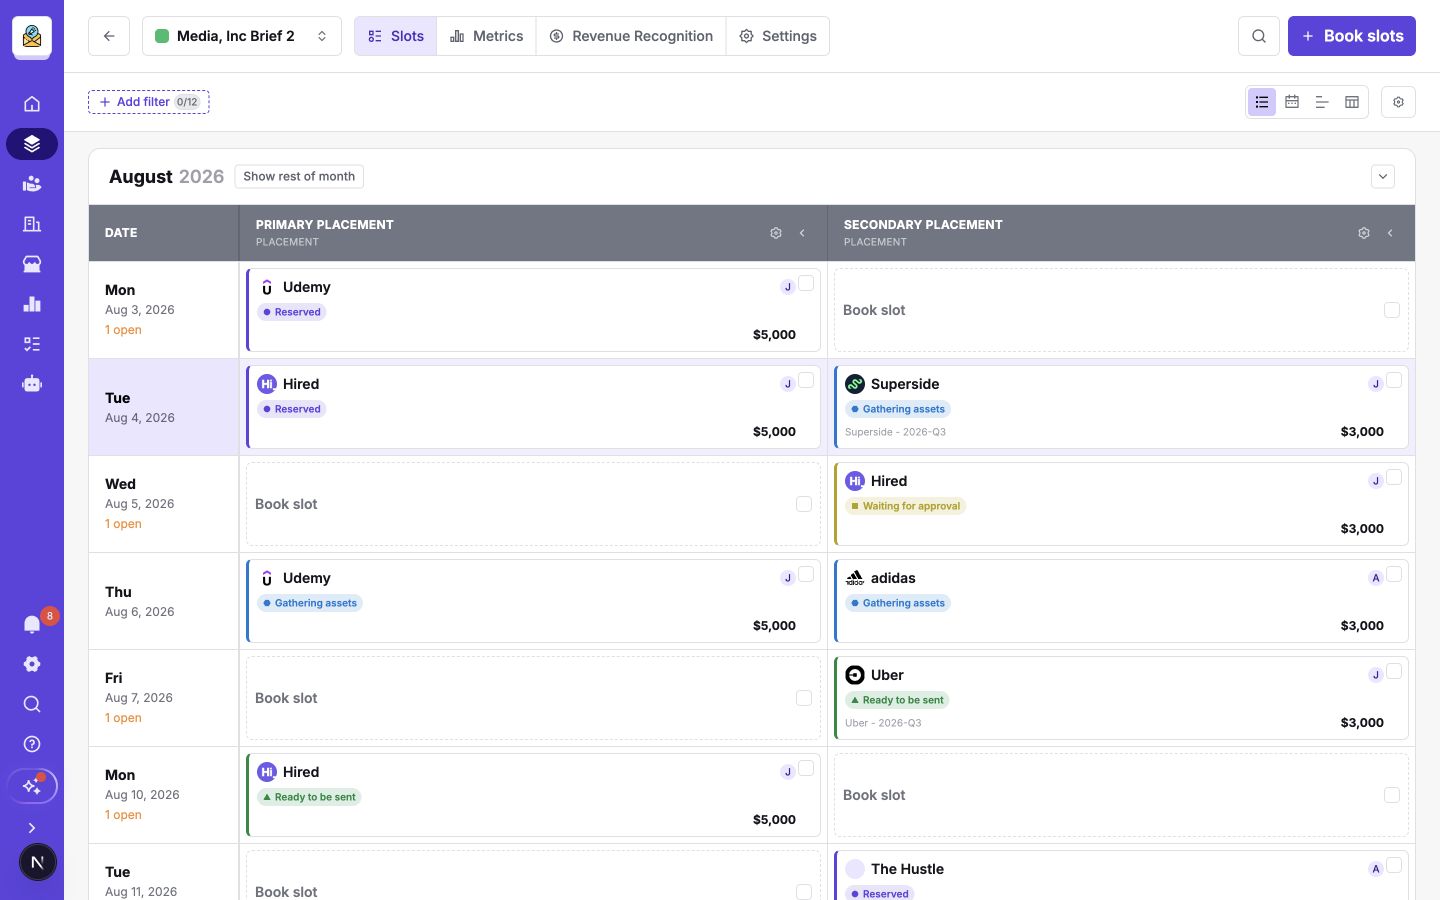Open the people/audience sidebar icon
1440x900 pixels.
(32, 184)
